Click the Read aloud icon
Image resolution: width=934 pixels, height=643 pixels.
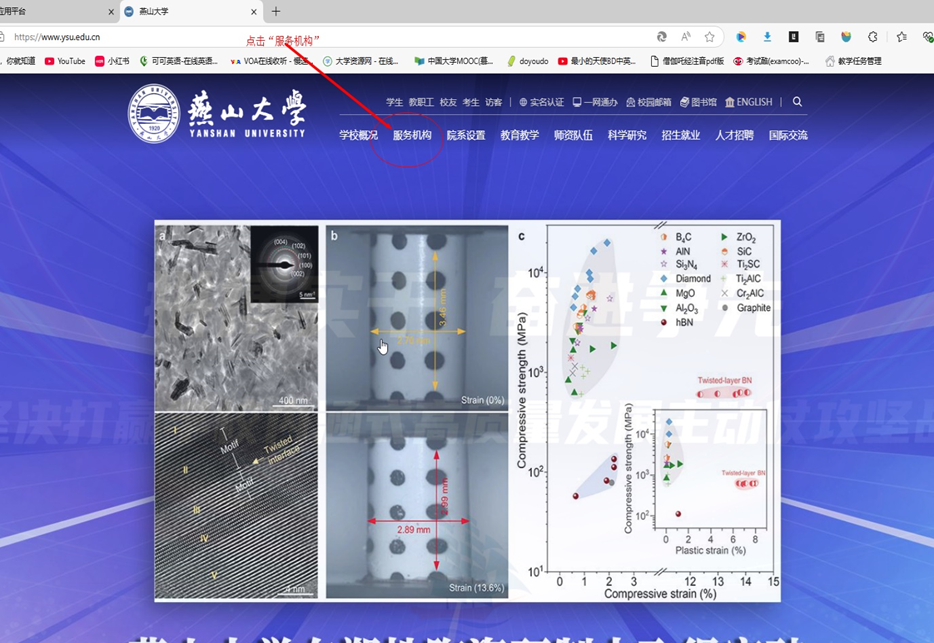[686, 37]
